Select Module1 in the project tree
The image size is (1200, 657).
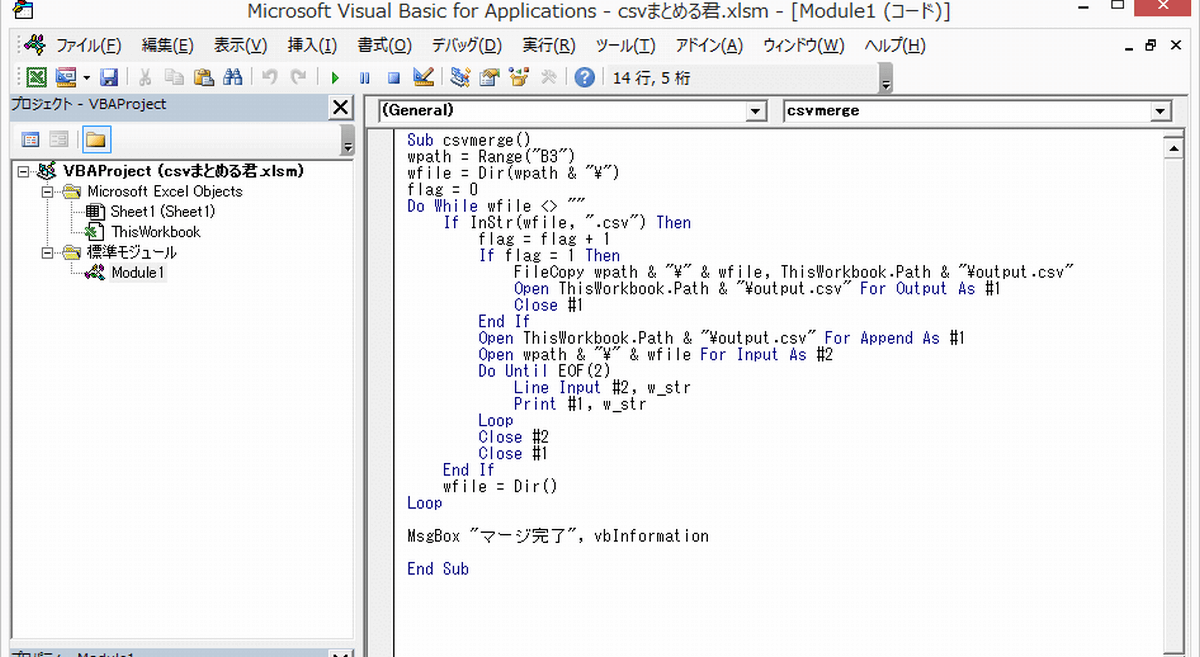click(136, 272)
